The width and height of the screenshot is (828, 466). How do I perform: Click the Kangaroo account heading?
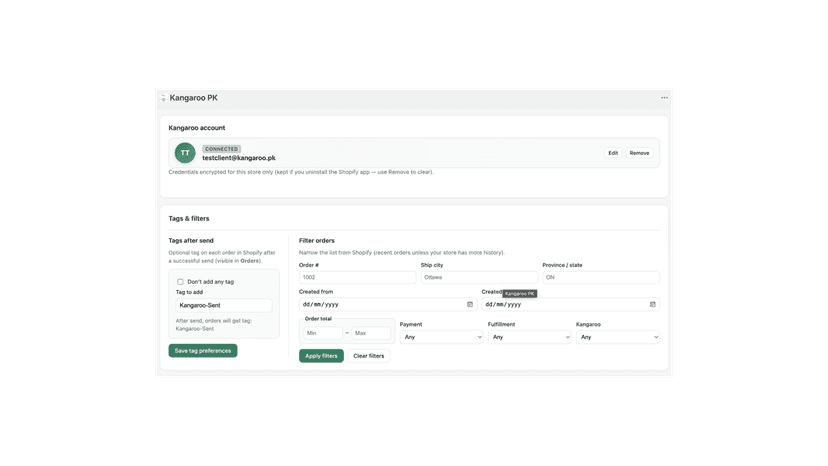(x=196, y=128)
